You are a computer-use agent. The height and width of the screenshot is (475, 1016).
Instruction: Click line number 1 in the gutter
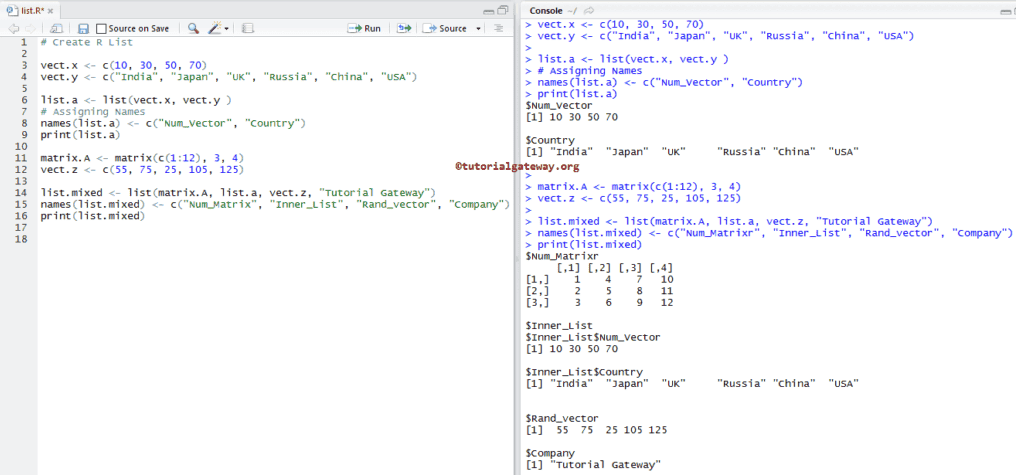click(25, 42)
